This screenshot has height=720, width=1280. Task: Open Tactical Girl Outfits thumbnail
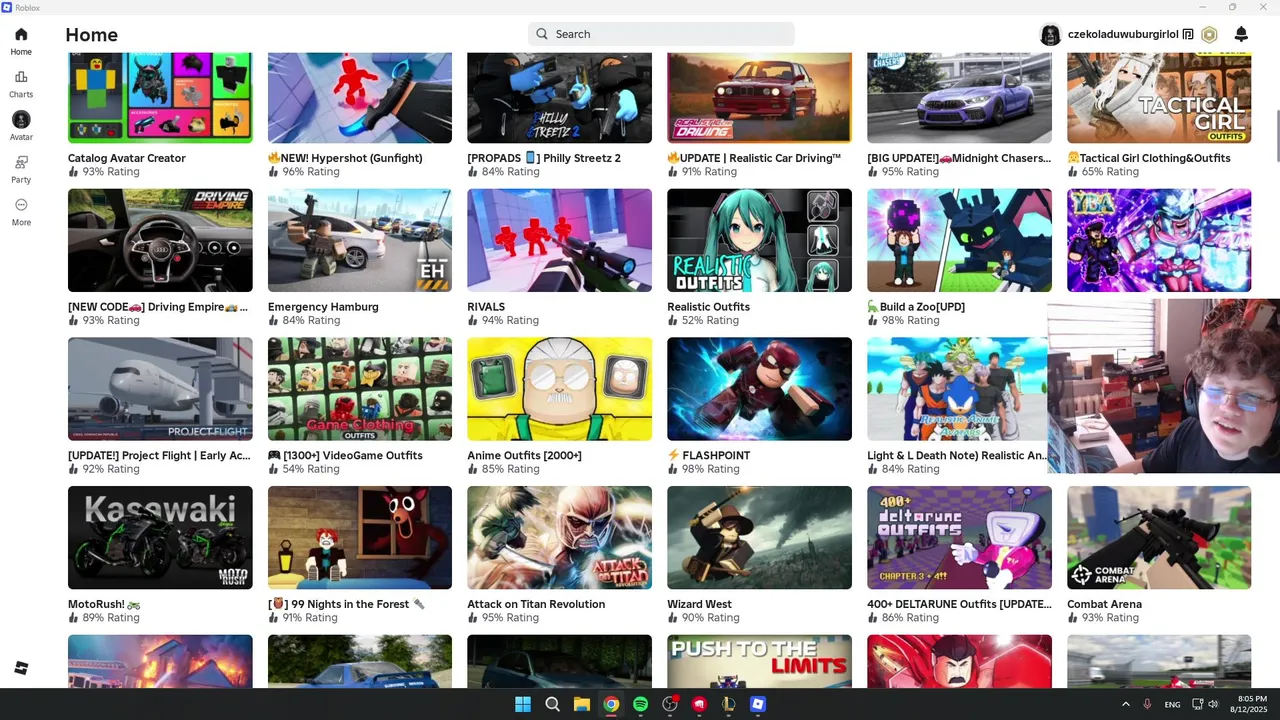[1159, 98]
